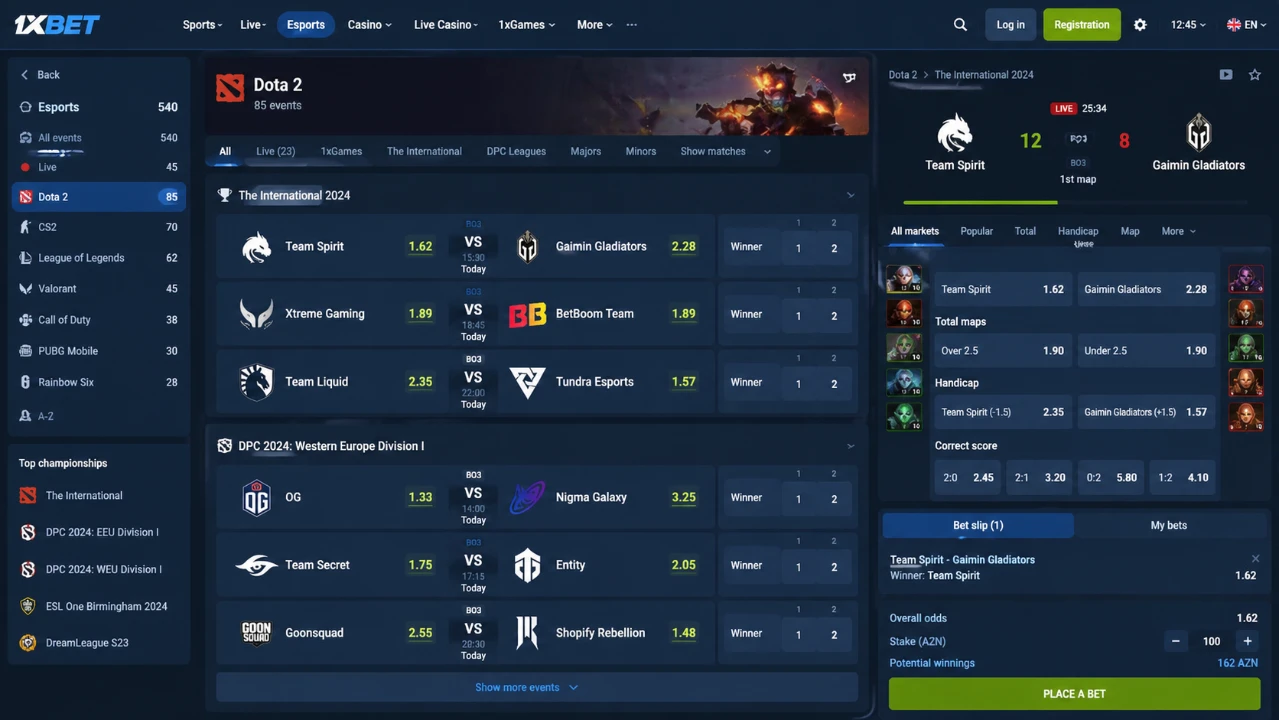This screenshot has height=720, width=1279.
Task: Open the live video stream icon
Action: (x=1226, y=75)
